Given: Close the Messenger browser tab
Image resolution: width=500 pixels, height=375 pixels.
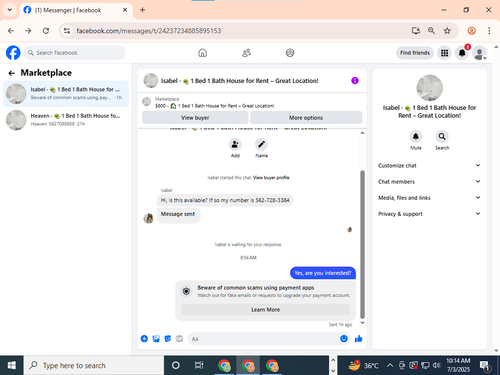Looking at the screenshot, I should pos(125,10).
